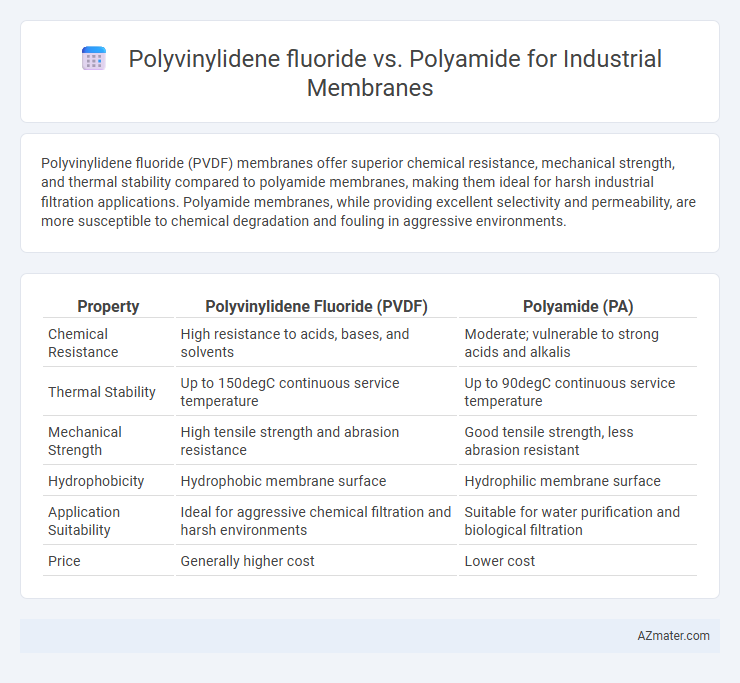Click the summary paragraph about PVDF membranes
The image size is (740, 683).
click(x=369, y=192)
